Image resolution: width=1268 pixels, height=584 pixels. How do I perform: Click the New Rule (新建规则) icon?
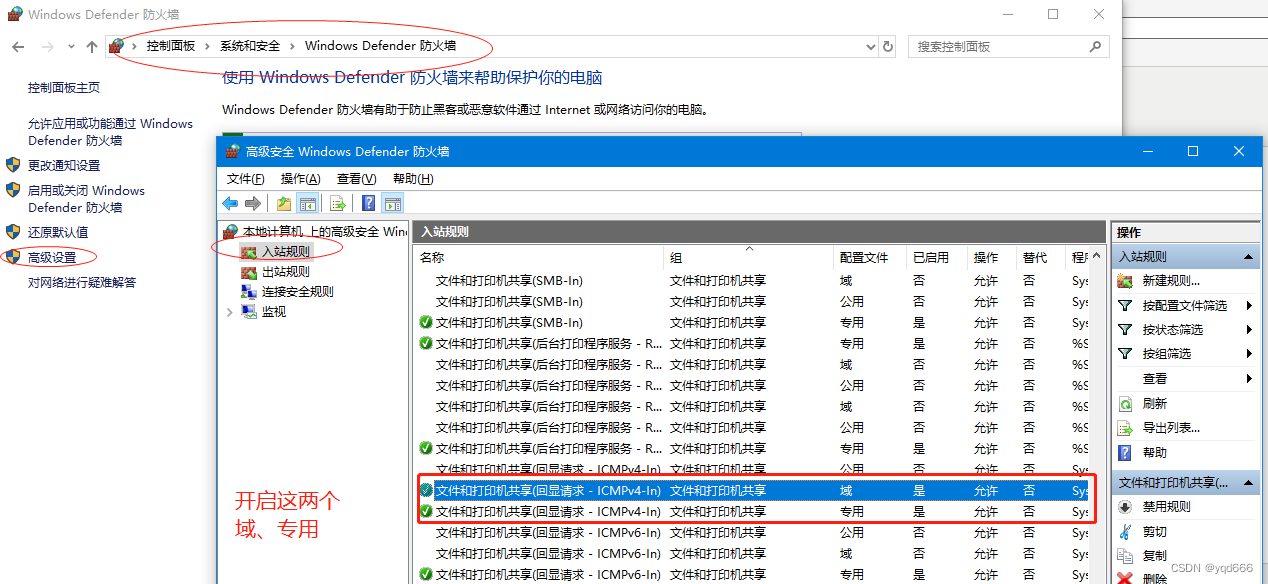coord(1125,281)
